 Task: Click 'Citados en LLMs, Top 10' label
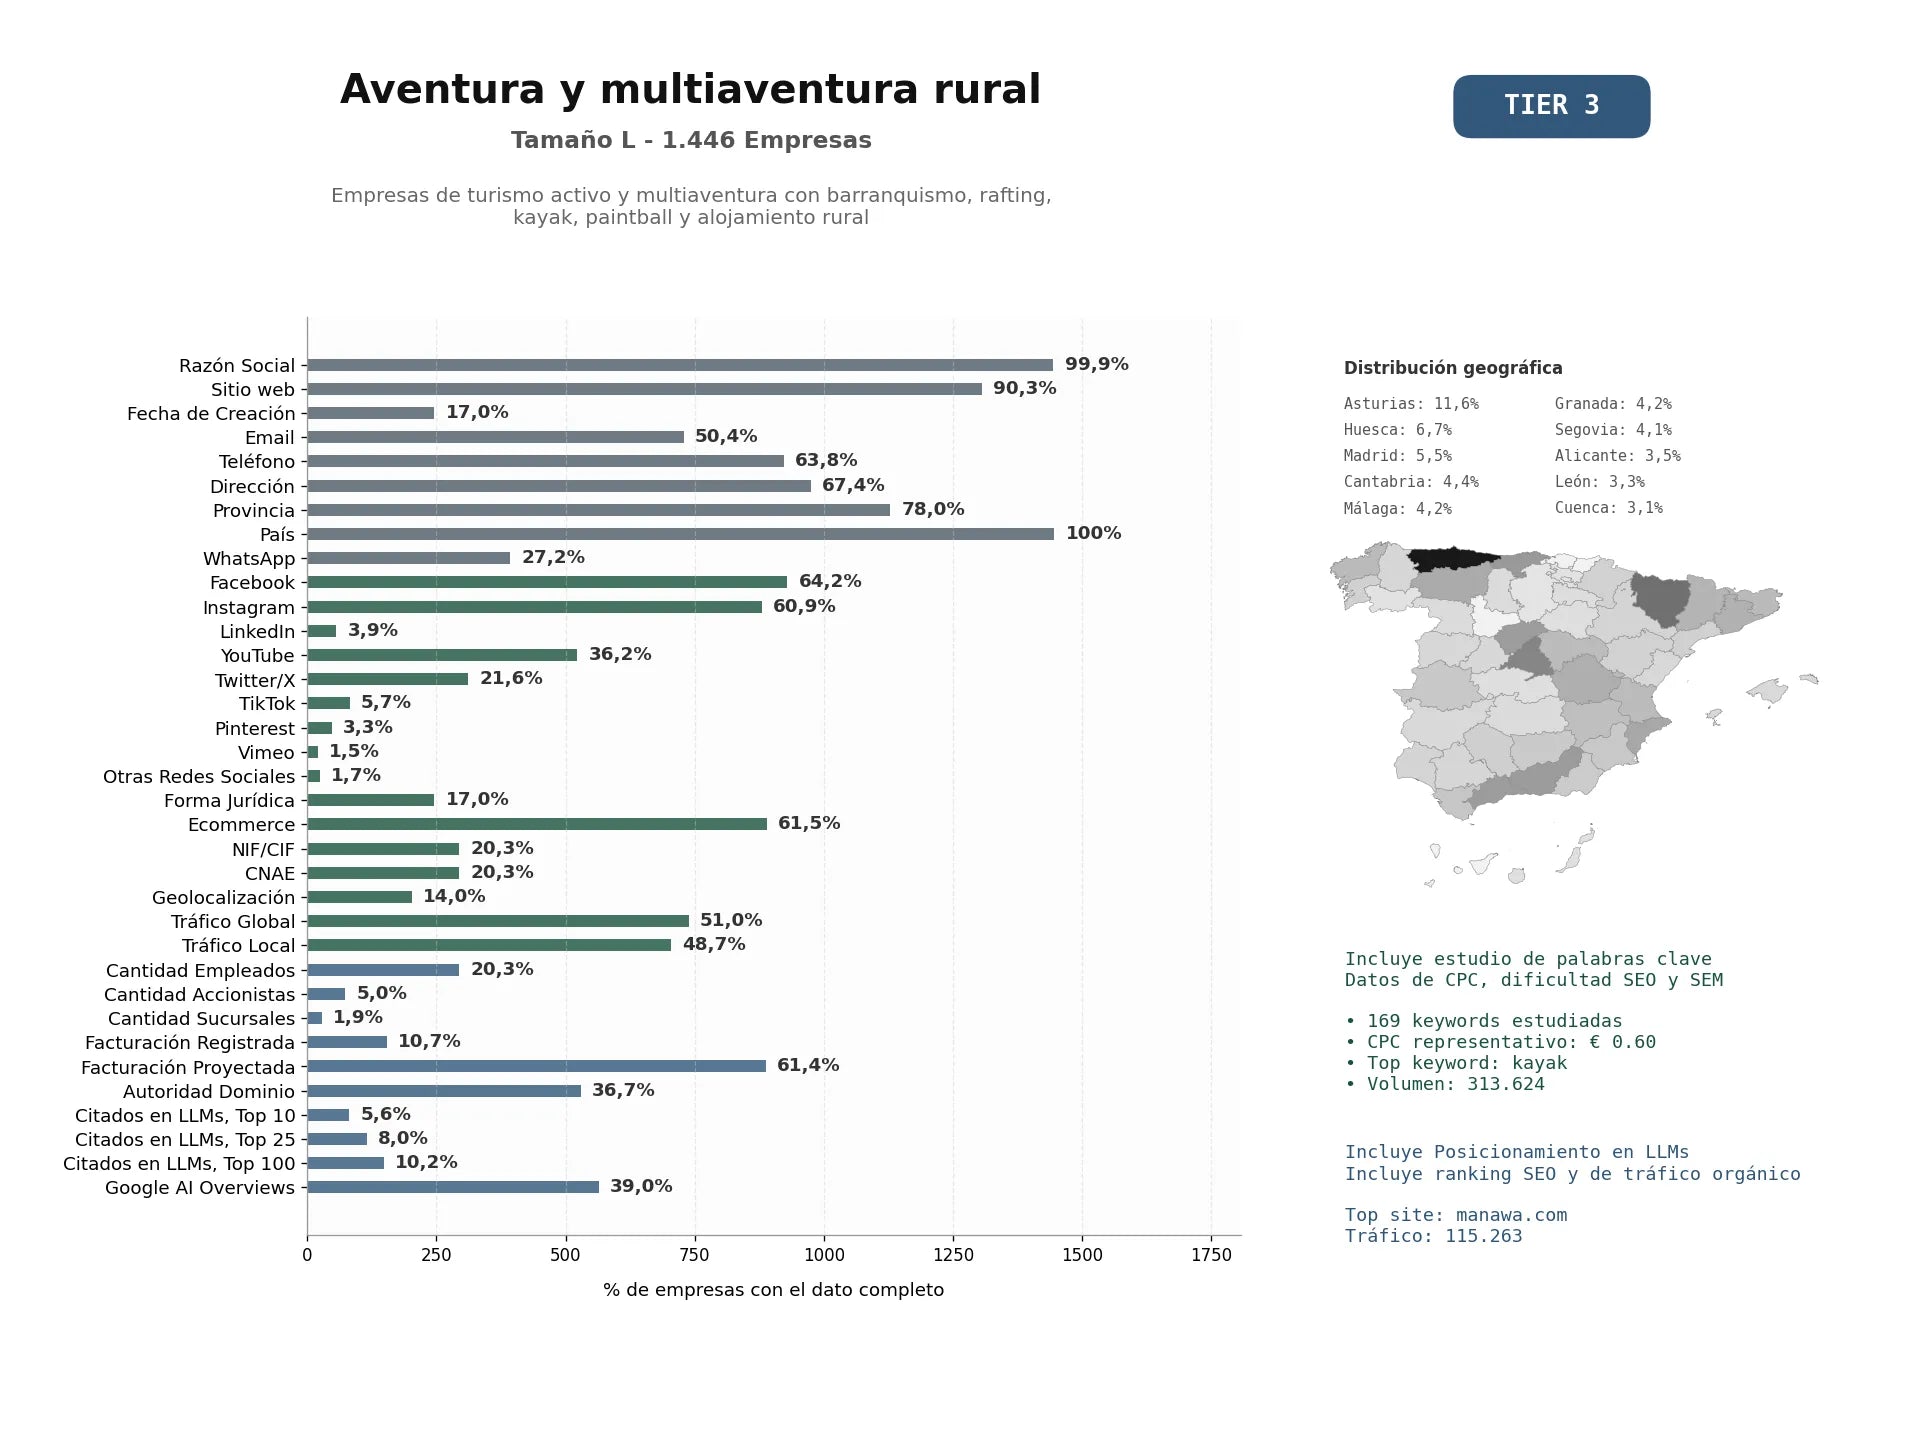coord(185,1116)
